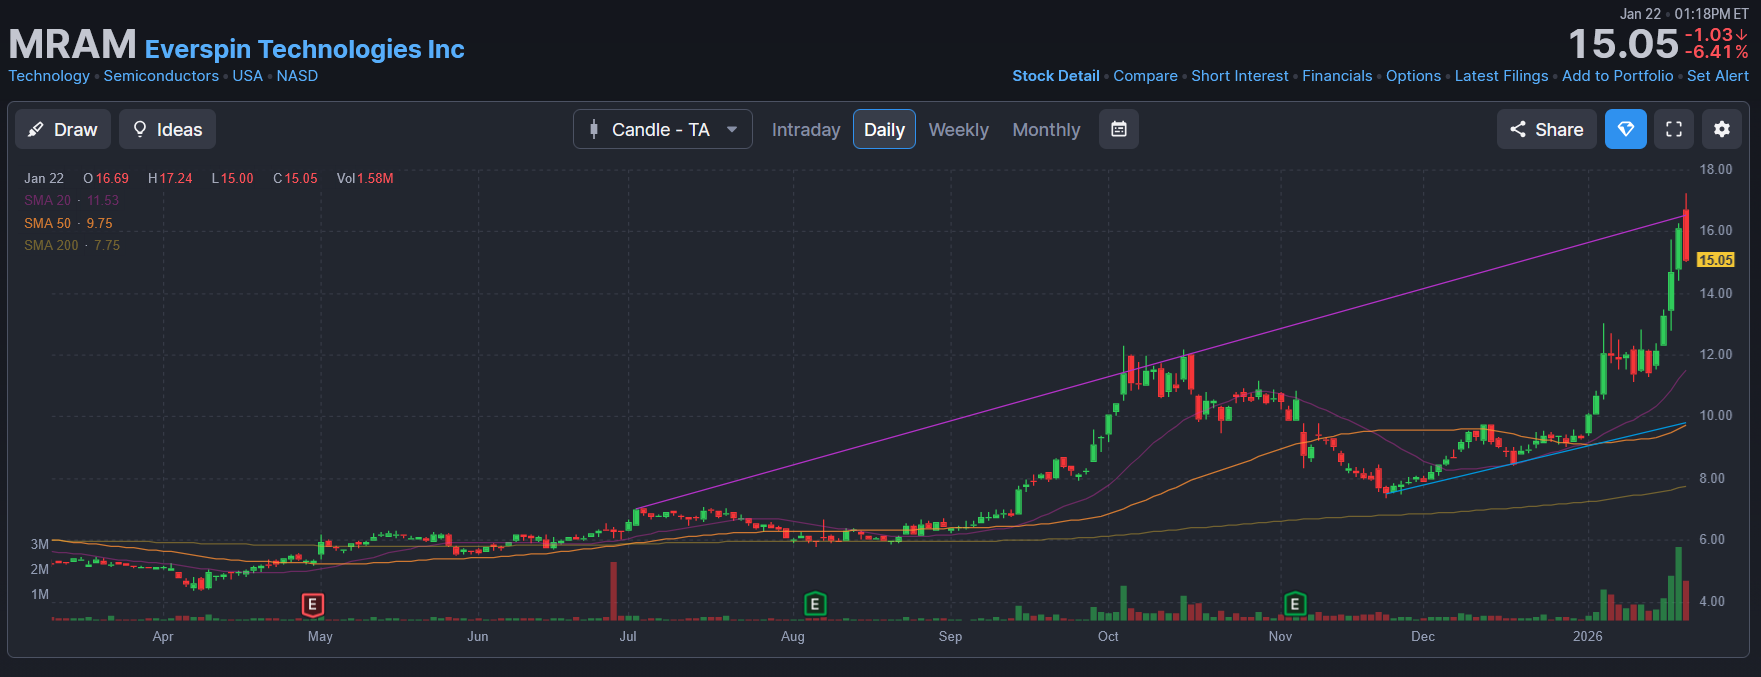Open chart settings gear
Screen dimensions: 1761x677
pos(1722,129)
